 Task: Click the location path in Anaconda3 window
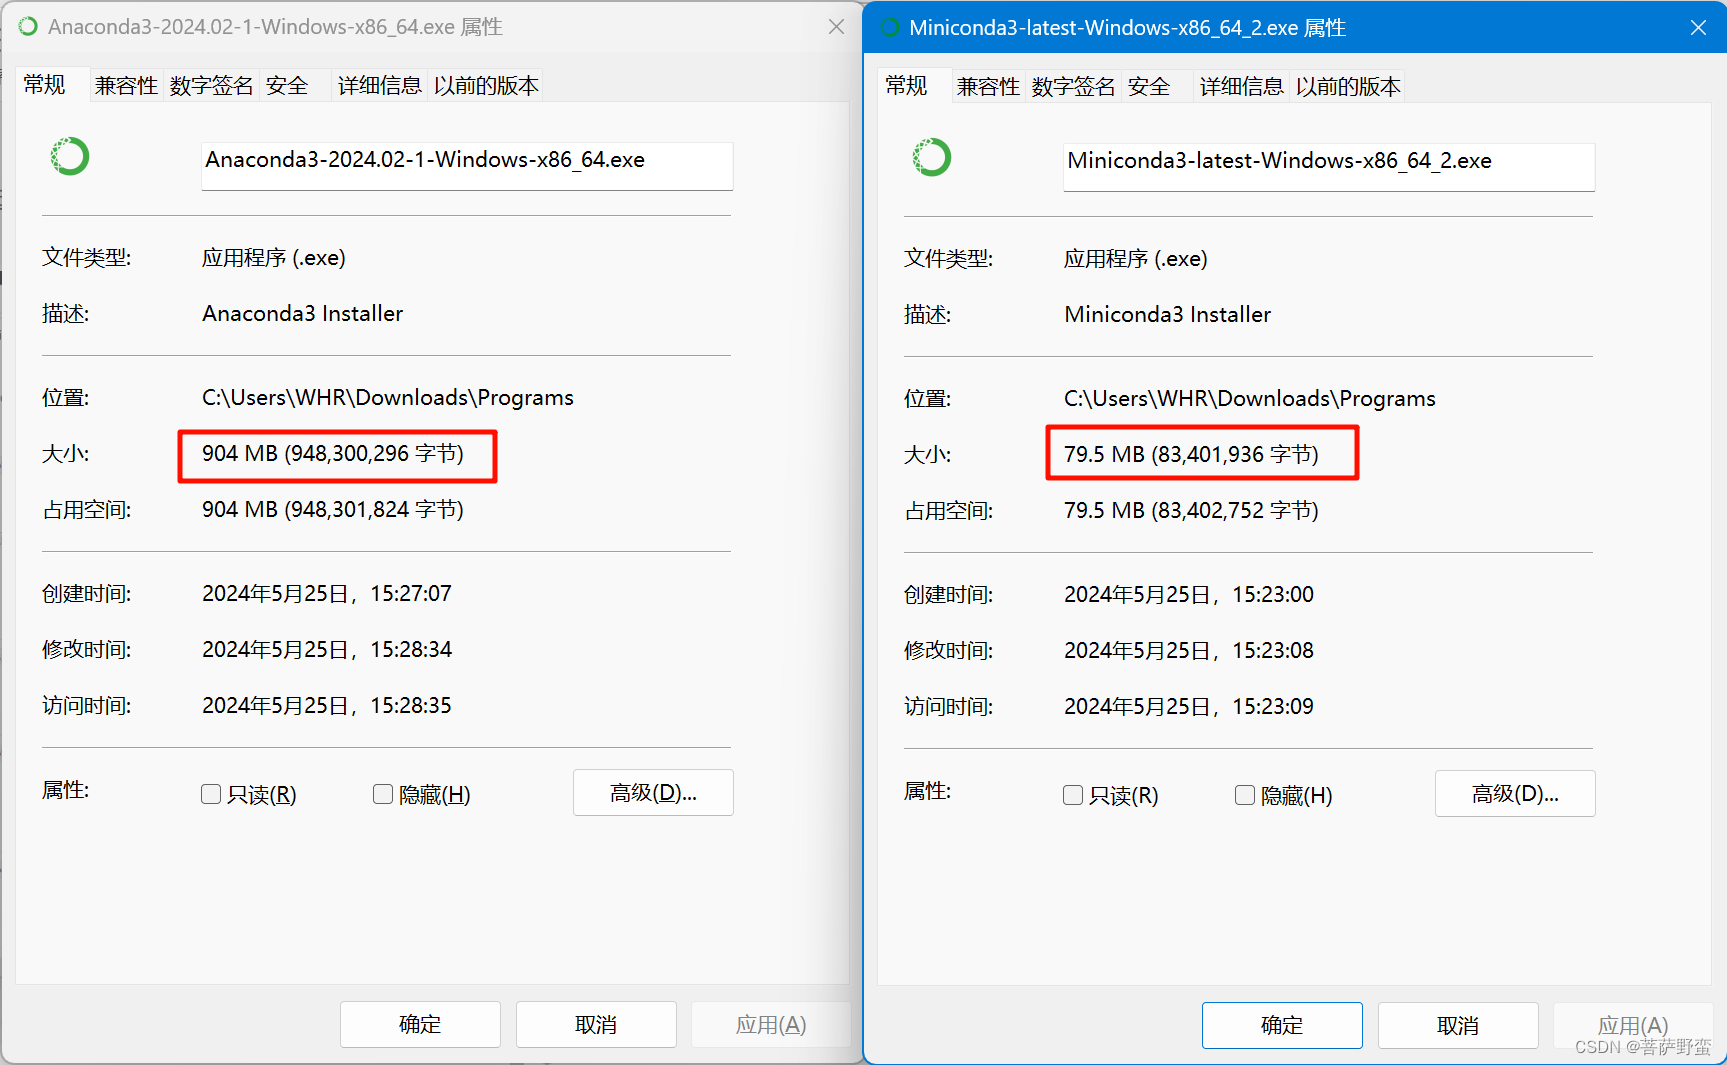point(388,398)
